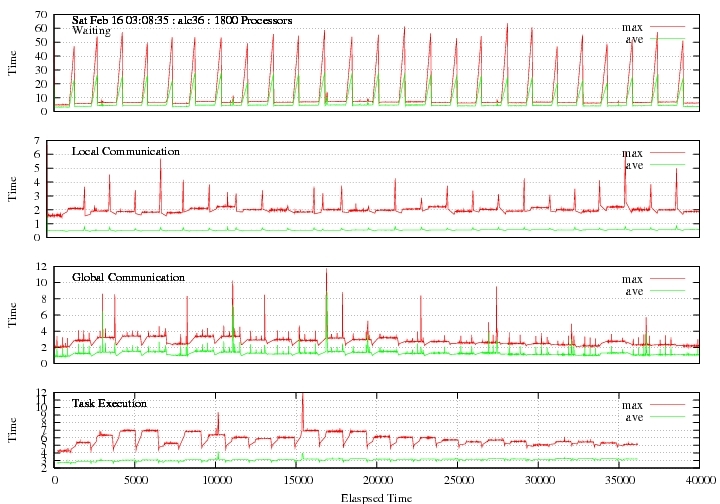Click the 'Waiting' label in top plot
Viewport: 720px width, 504px height.
[91, 31]
